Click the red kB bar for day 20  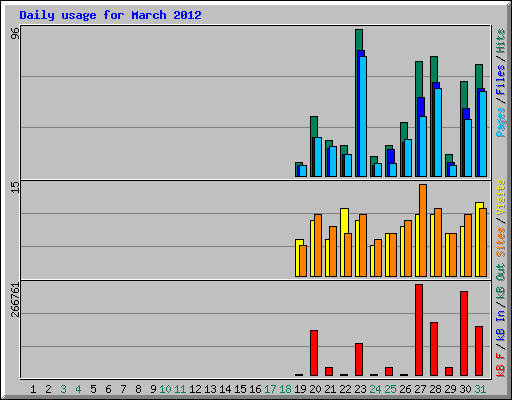coord(314,353)
